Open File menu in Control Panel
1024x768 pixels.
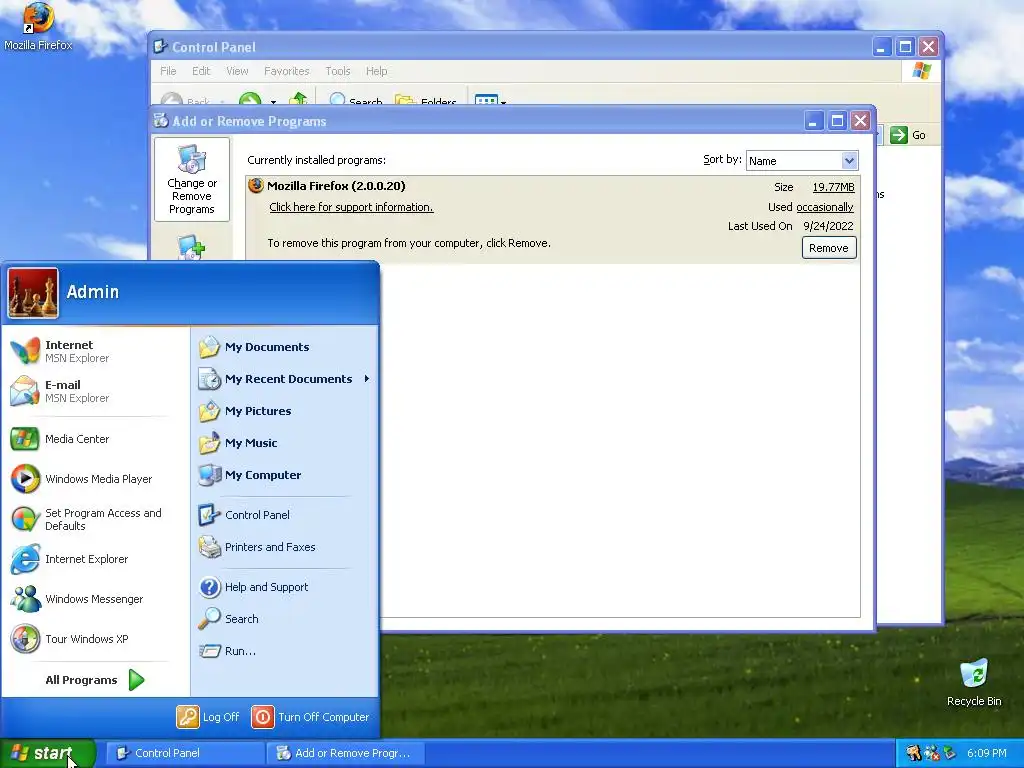pos(168,71)
